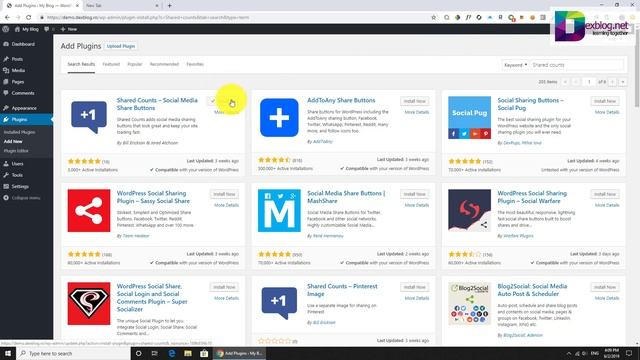The width and height of the screenshot is (640, 360).
Task: Install Social Sharing Buttons – Social Pug
Action: click(x=604, y=101)
